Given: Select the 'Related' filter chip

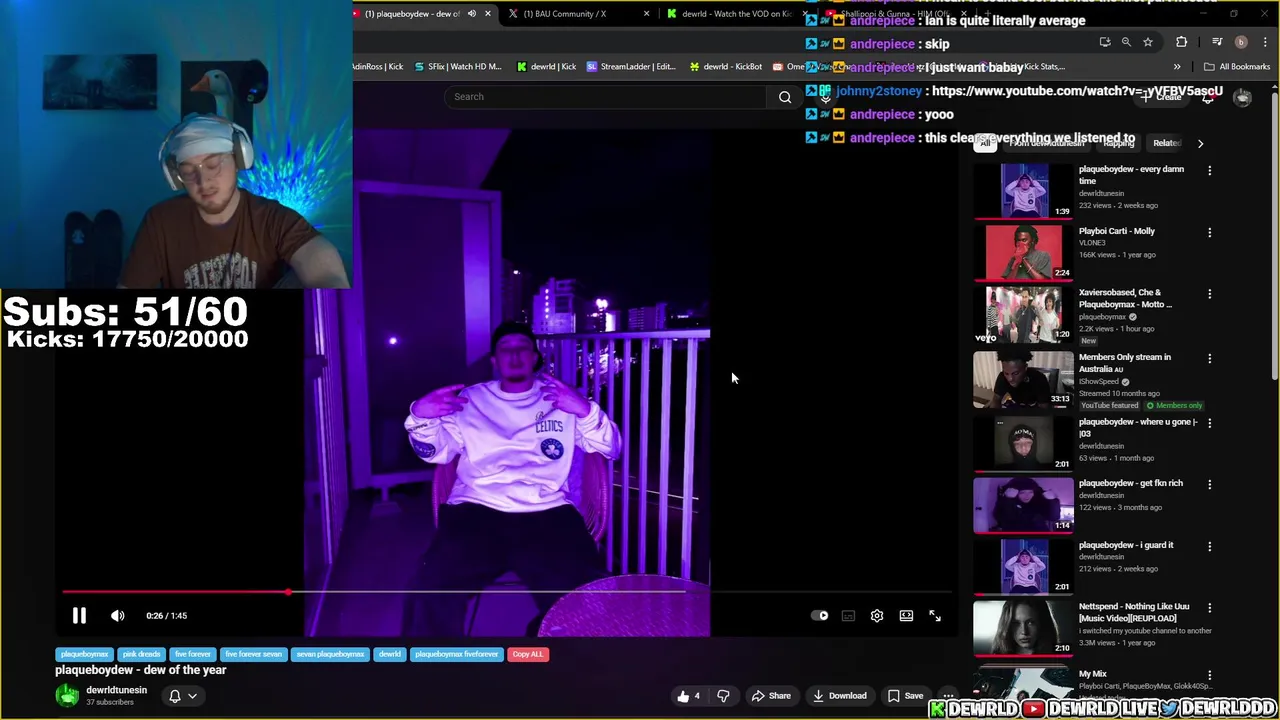Looking at the screenshot, I should [1166, 143].
